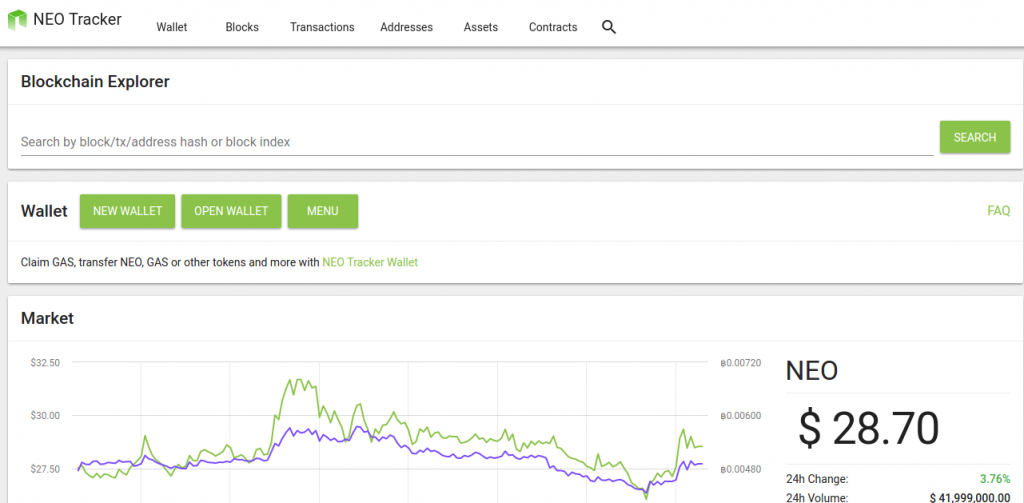Click the OPEN WALLET button

[231, 211]
